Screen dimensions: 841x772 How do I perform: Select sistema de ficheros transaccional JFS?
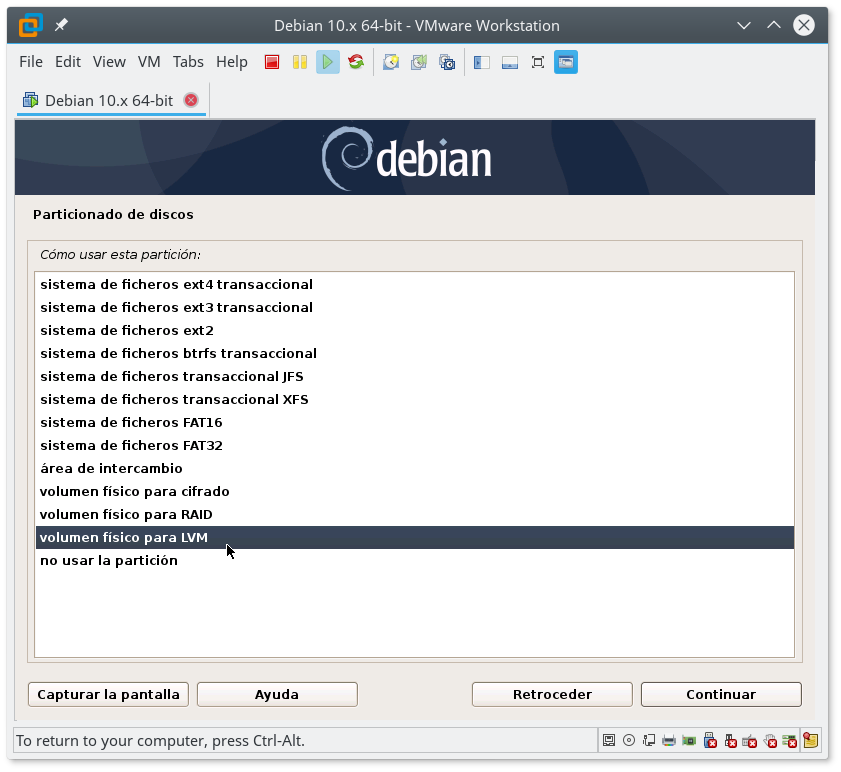click(x=415, y=377)
